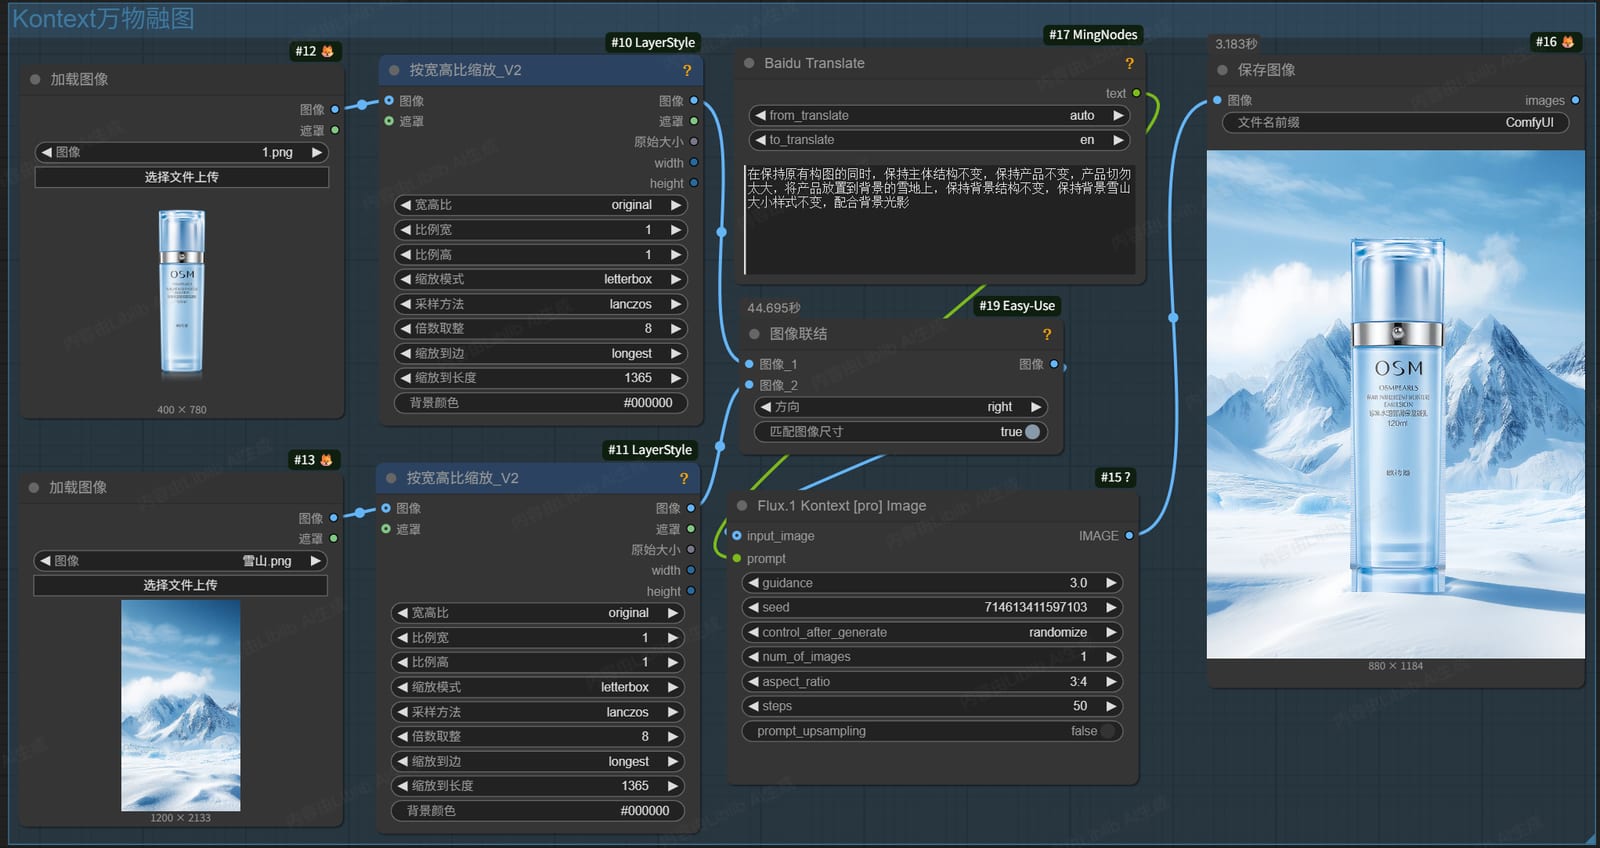The image size is (1600, 848).
Task: Click 选择文件上传 button under 1.png
Action: pos(182,177)
